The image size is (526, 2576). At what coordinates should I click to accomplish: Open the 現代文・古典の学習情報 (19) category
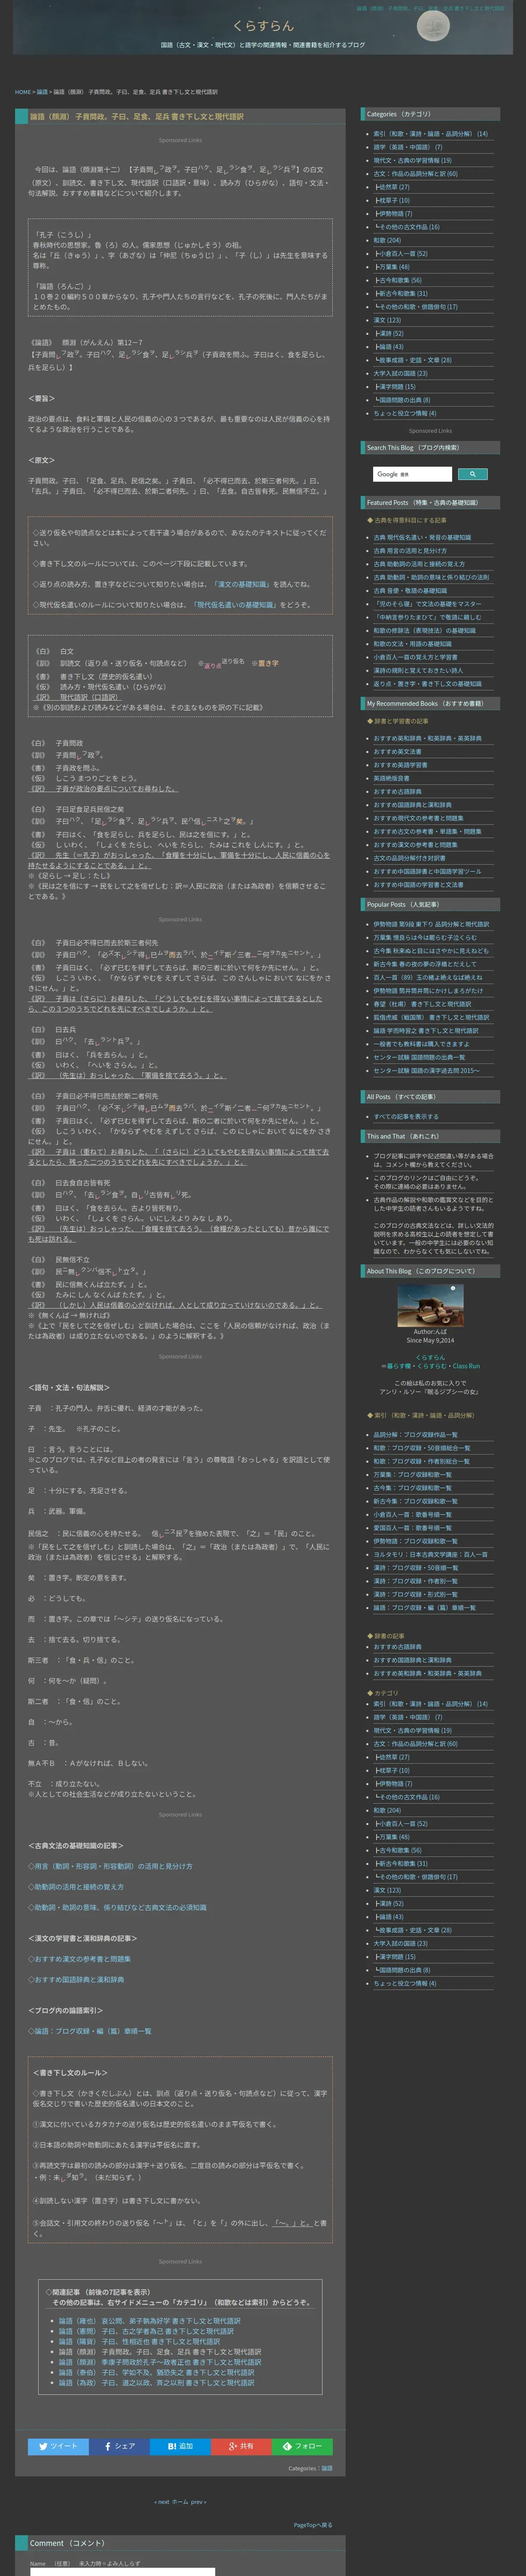pos(412,160)
